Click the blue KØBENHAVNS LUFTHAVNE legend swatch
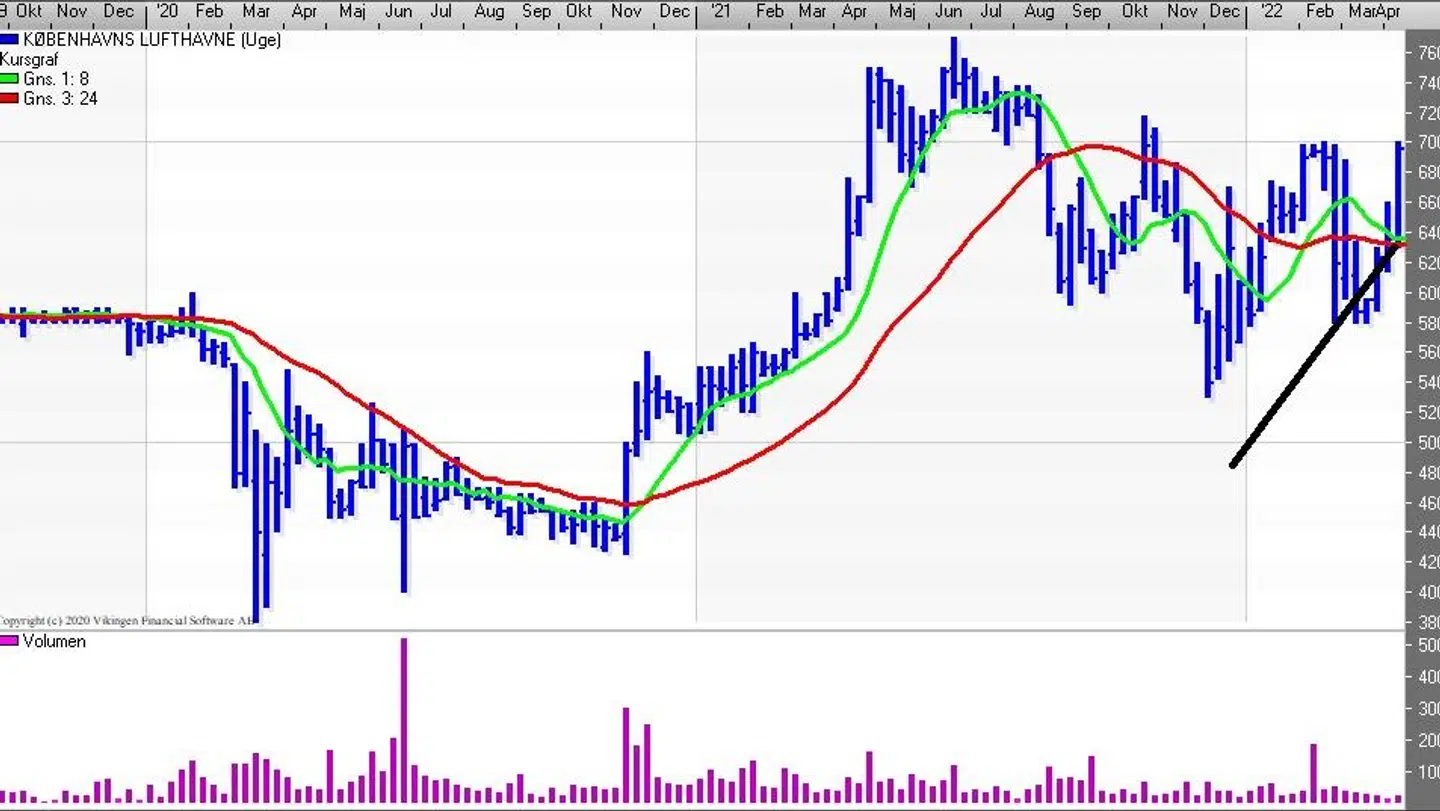This screenshot has width=1440, height=811. pyautogui.click(x=10, y=40)
